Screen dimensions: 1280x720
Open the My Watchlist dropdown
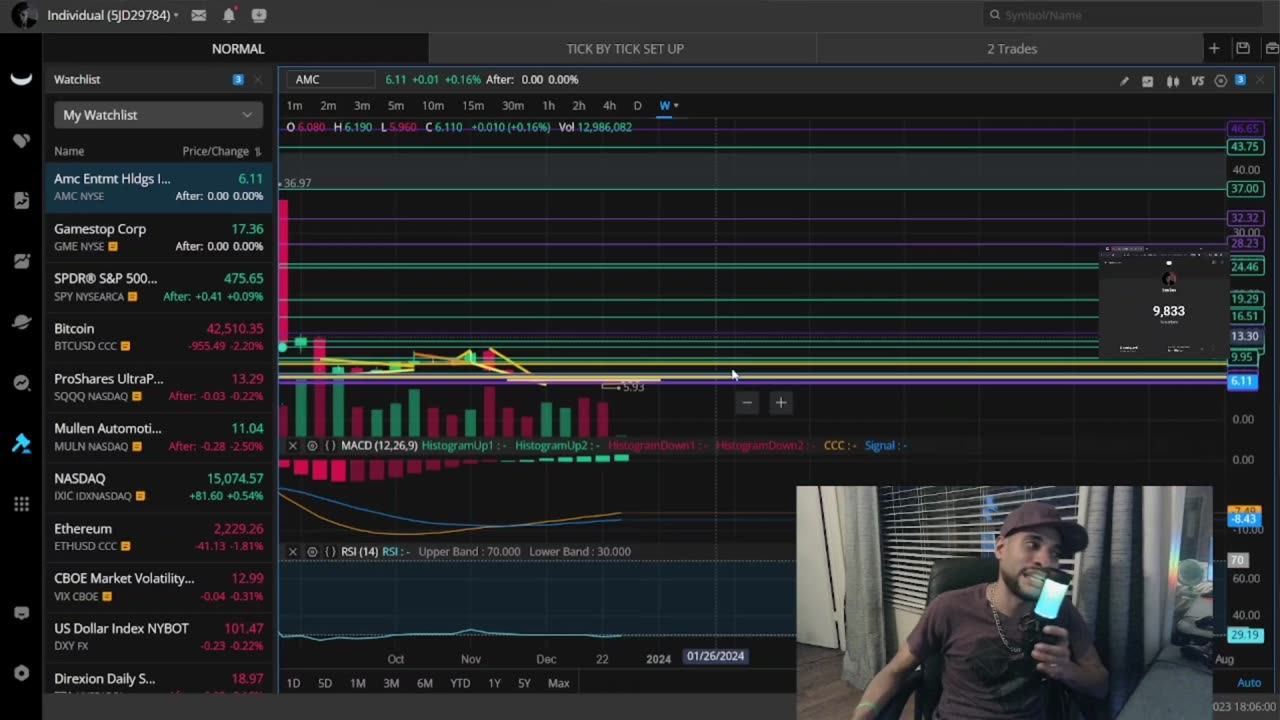[x=158, y=115]
